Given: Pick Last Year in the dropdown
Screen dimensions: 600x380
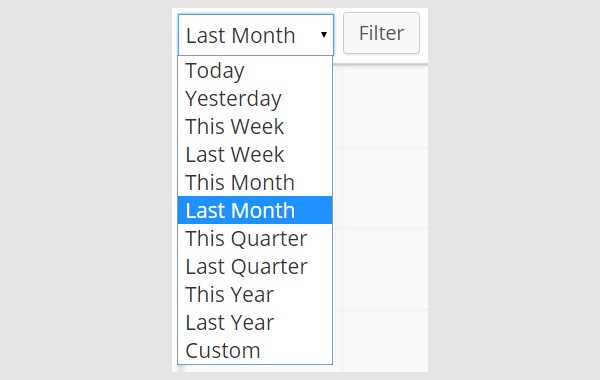Looking at the screenshot, I should coord(255,322).
